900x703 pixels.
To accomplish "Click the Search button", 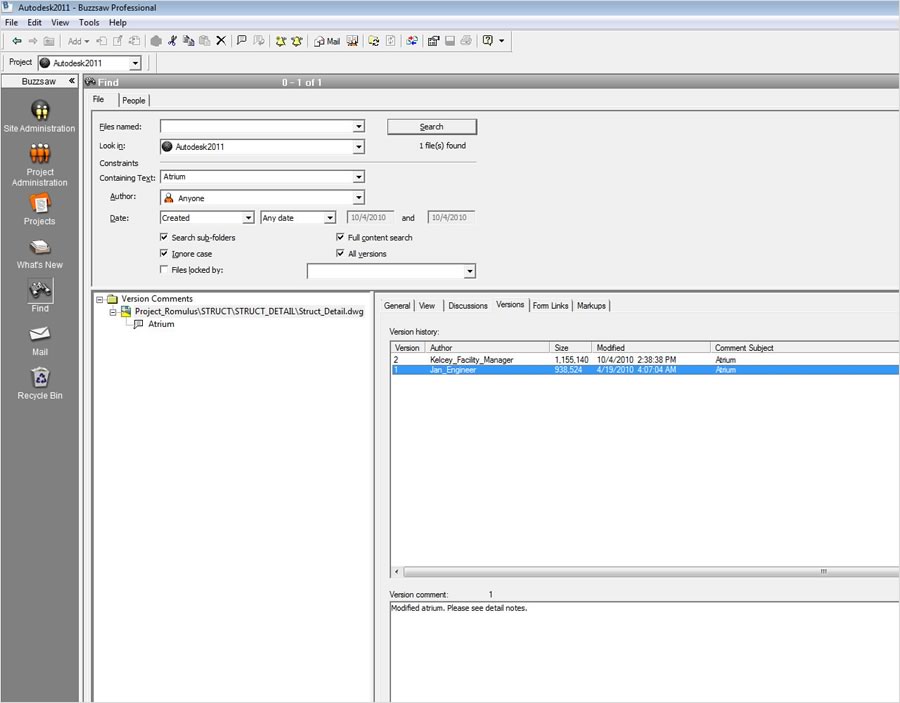I will click(432, 127).
